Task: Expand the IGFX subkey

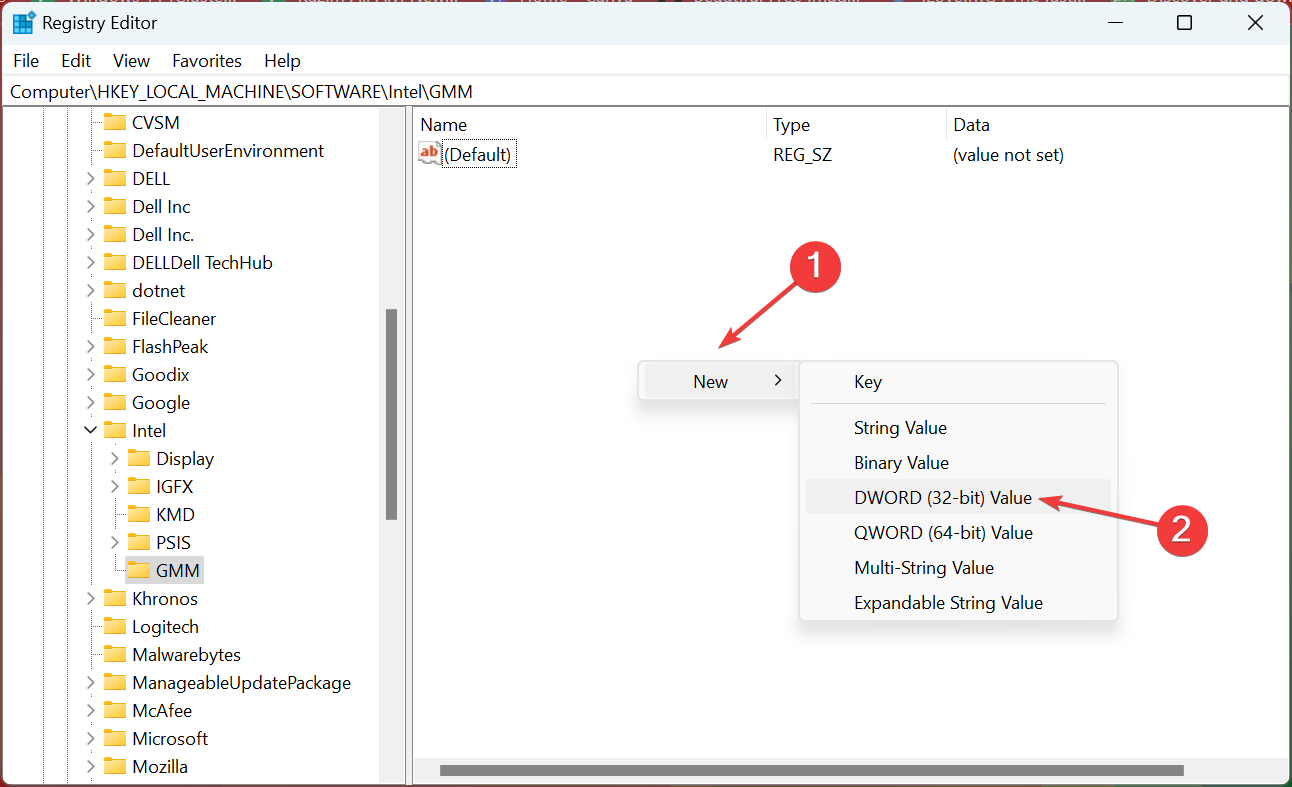Action: coord(115,487)
